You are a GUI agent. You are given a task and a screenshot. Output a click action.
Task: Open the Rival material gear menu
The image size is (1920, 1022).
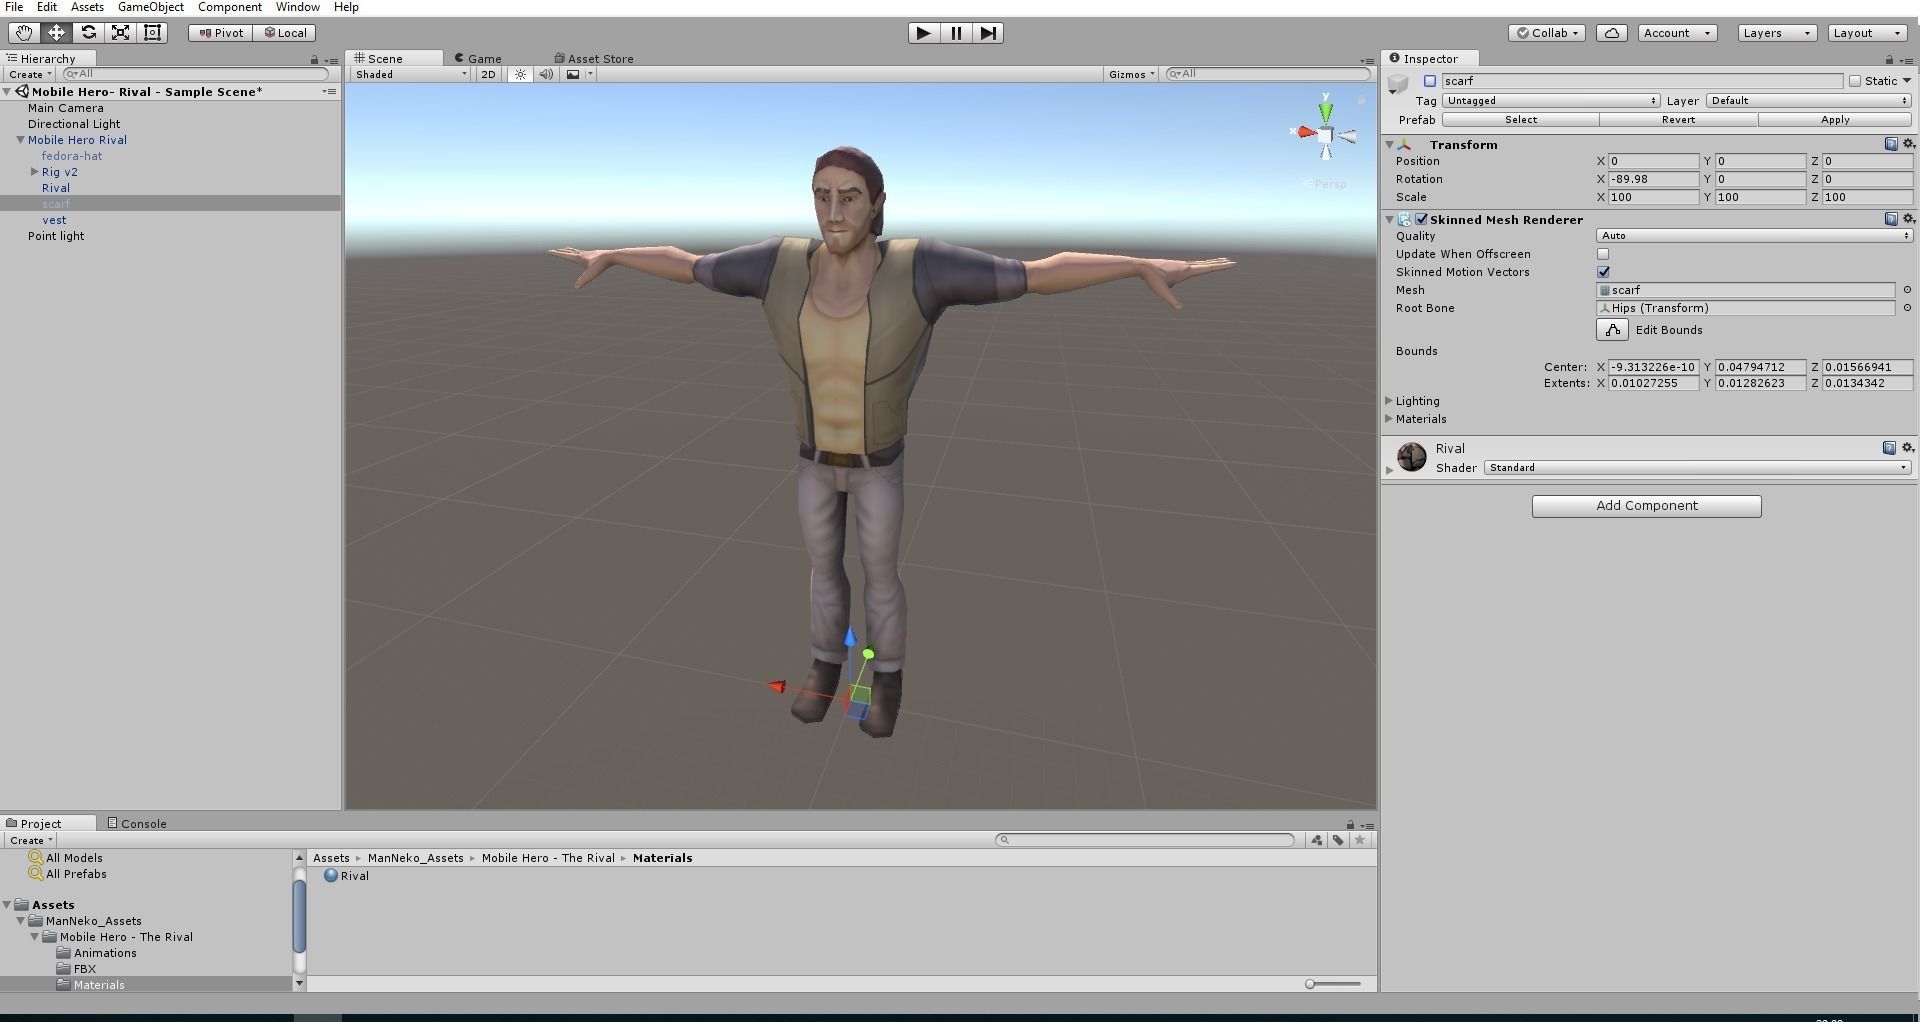point(1908,448)
